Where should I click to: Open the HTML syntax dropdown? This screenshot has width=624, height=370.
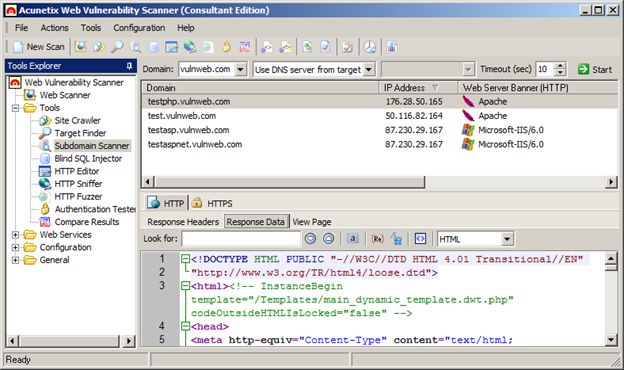tap(507, 239)
